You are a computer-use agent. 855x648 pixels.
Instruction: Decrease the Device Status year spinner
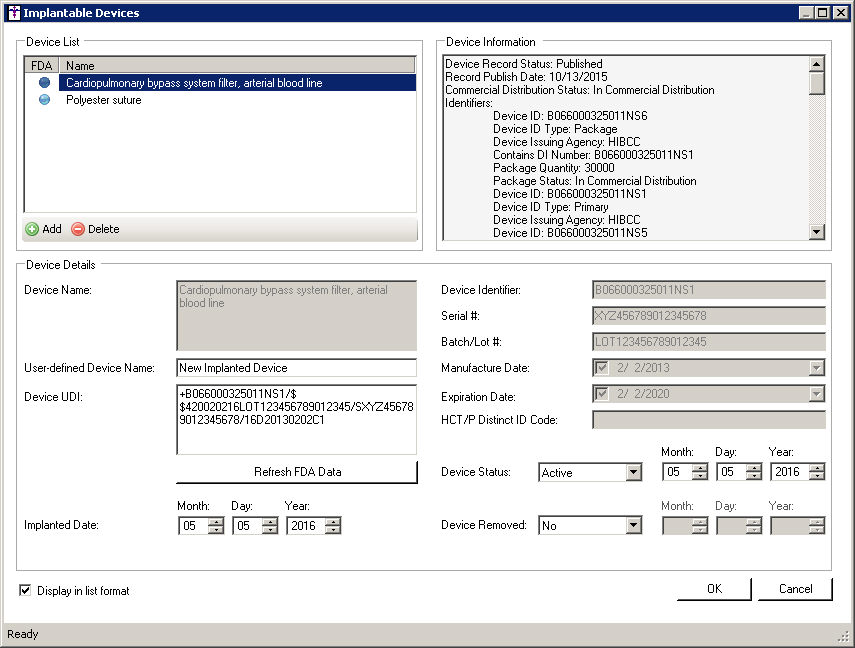817,476
